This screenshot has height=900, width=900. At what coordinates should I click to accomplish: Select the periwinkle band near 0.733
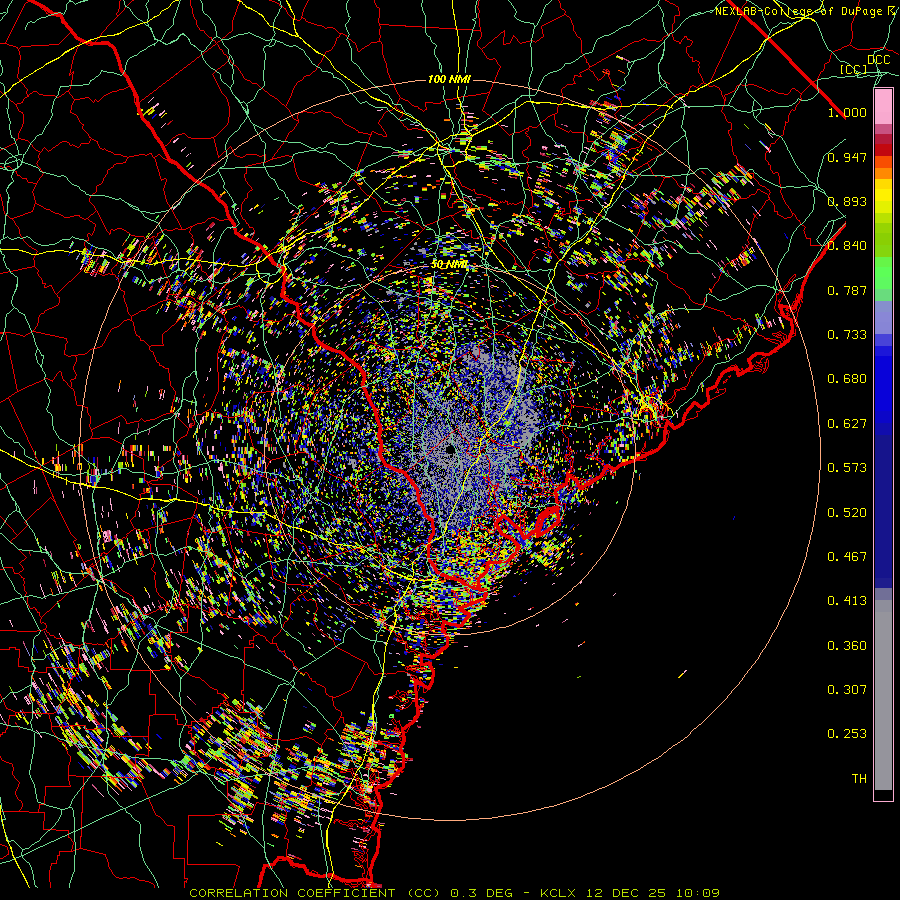(x=883, y=318)
